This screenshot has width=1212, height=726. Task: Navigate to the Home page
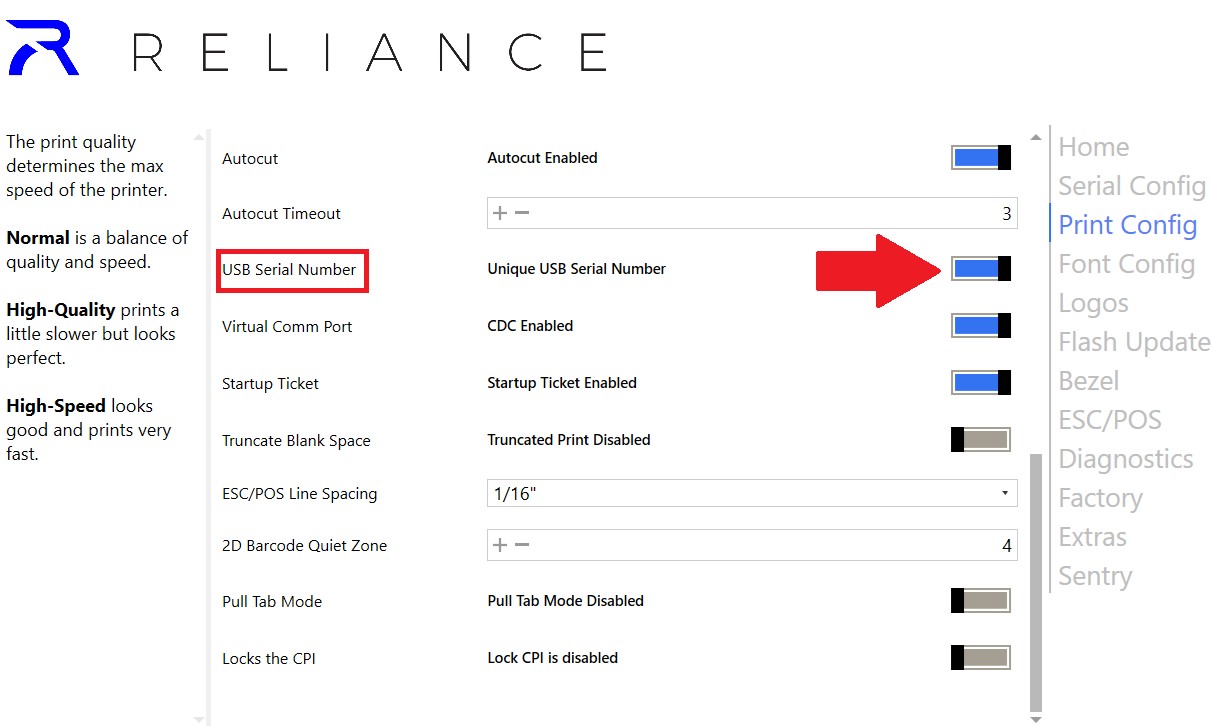pyautogui.click(x=1093, y=147)
